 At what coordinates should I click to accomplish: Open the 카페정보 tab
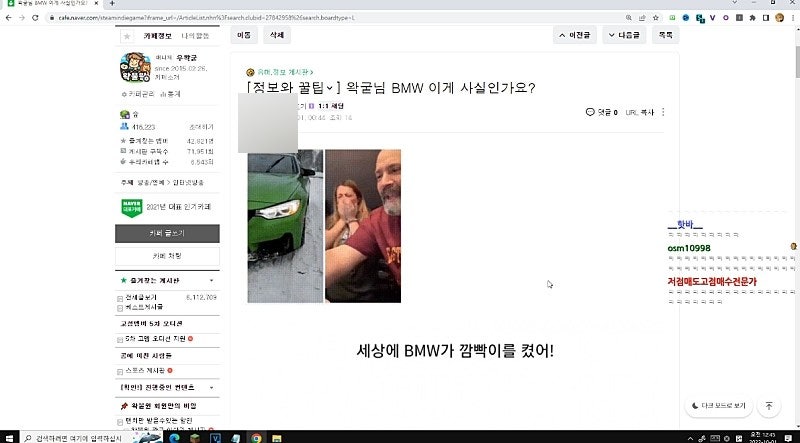(158, 36)
